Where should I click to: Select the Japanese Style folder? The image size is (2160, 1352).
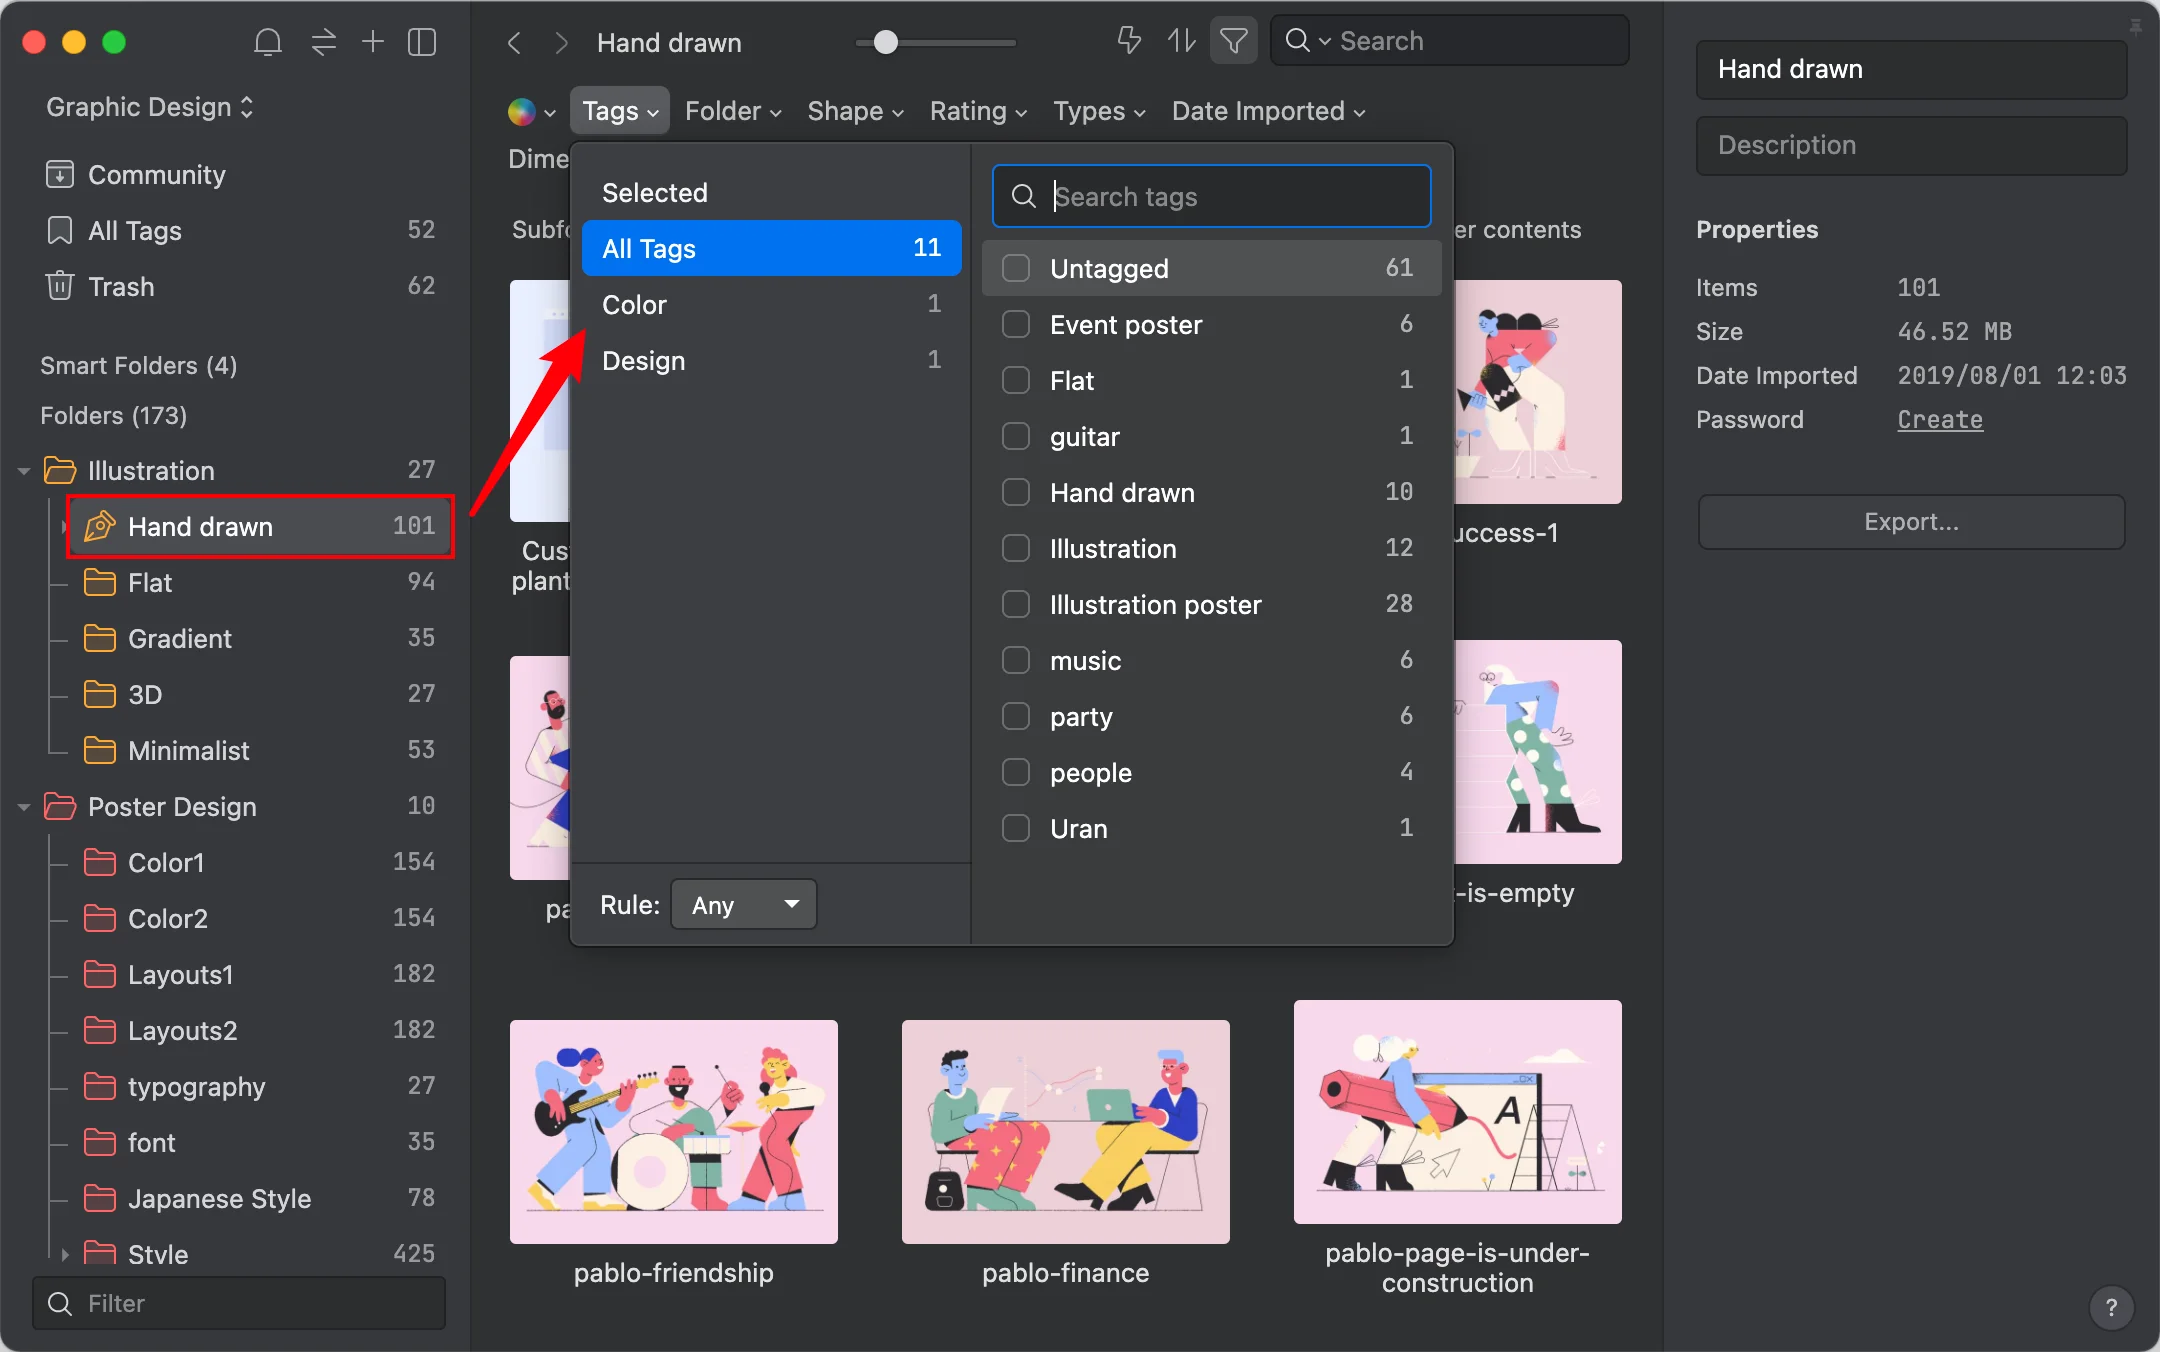click(x=260, y=1199)
